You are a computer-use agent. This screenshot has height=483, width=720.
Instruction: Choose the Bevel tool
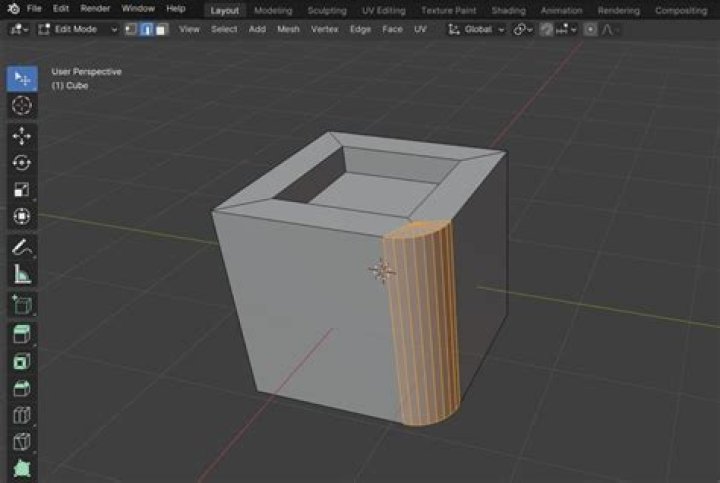[22, 388]
